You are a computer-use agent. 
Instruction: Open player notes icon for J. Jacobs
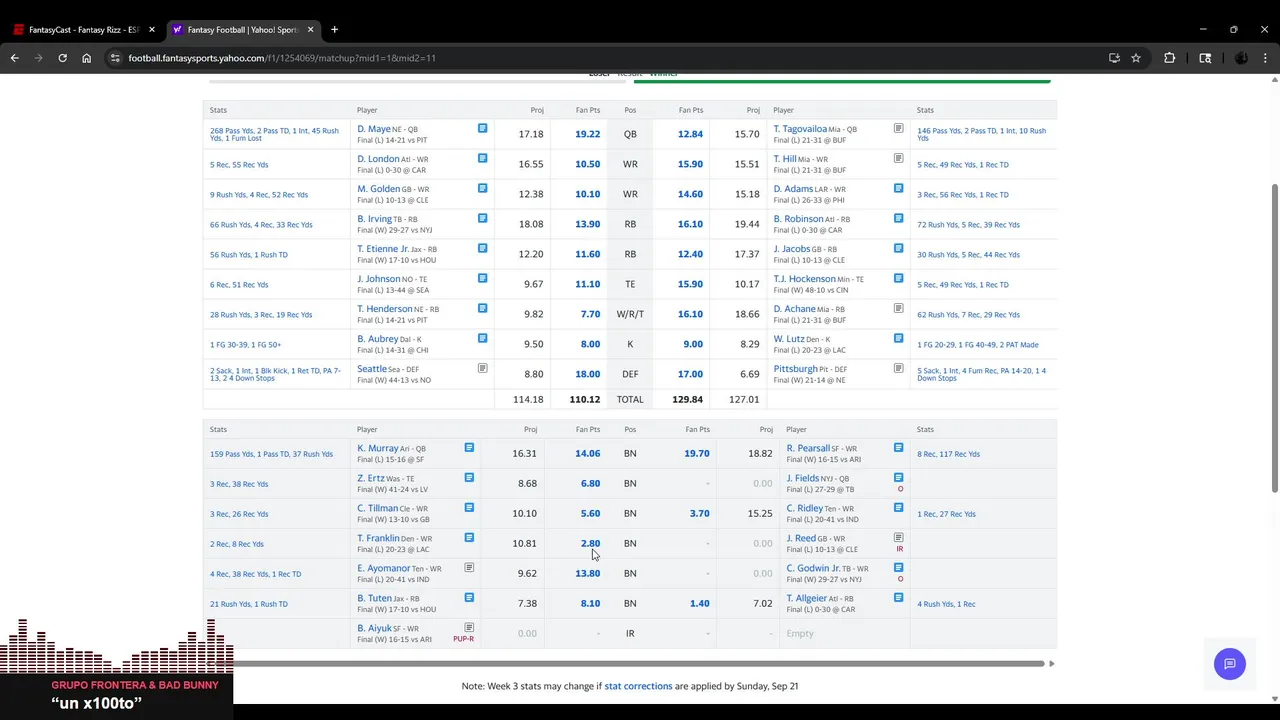click(x=898, y=248)
